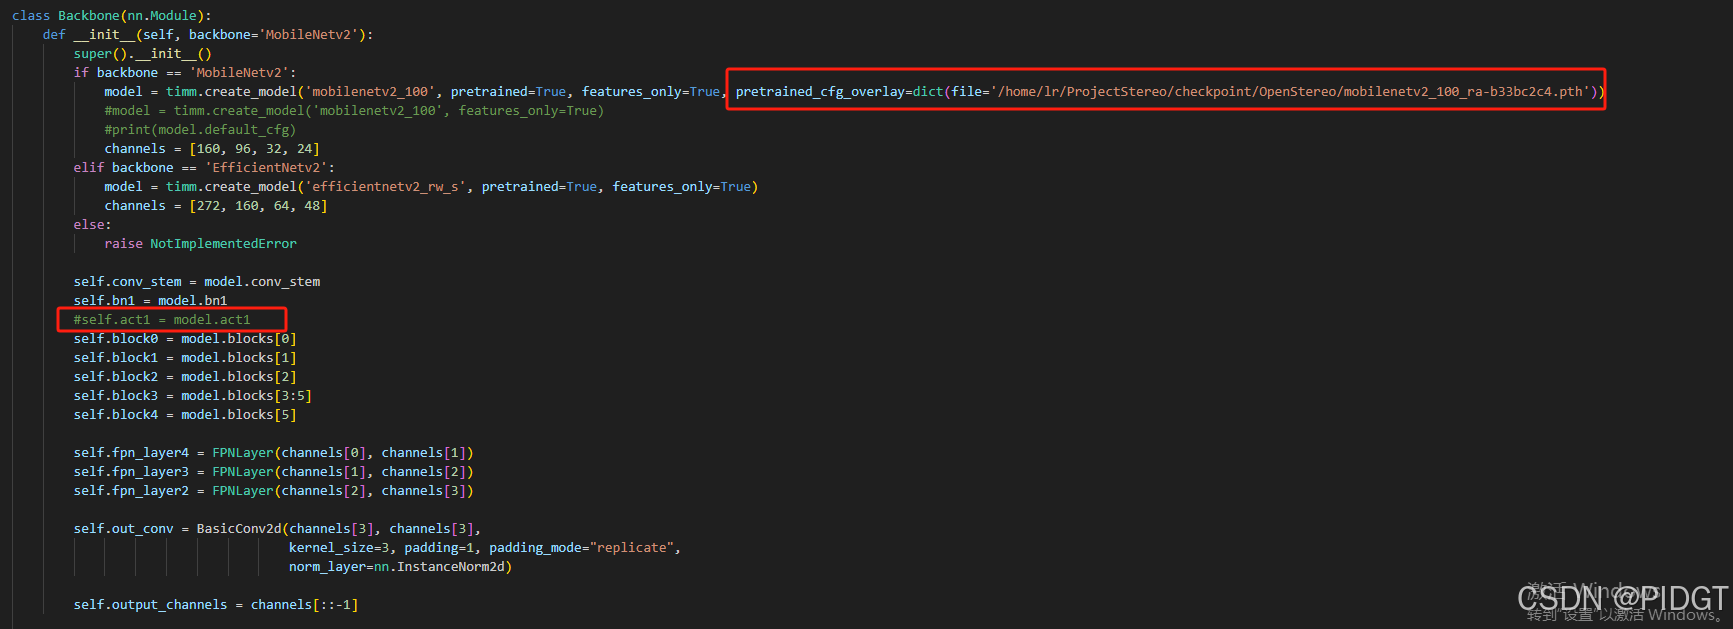The image size is (1733, 629).
Task: Click "elif backbone == 'EfficientNetv2':" line
Action: click(x=204, y=167)
